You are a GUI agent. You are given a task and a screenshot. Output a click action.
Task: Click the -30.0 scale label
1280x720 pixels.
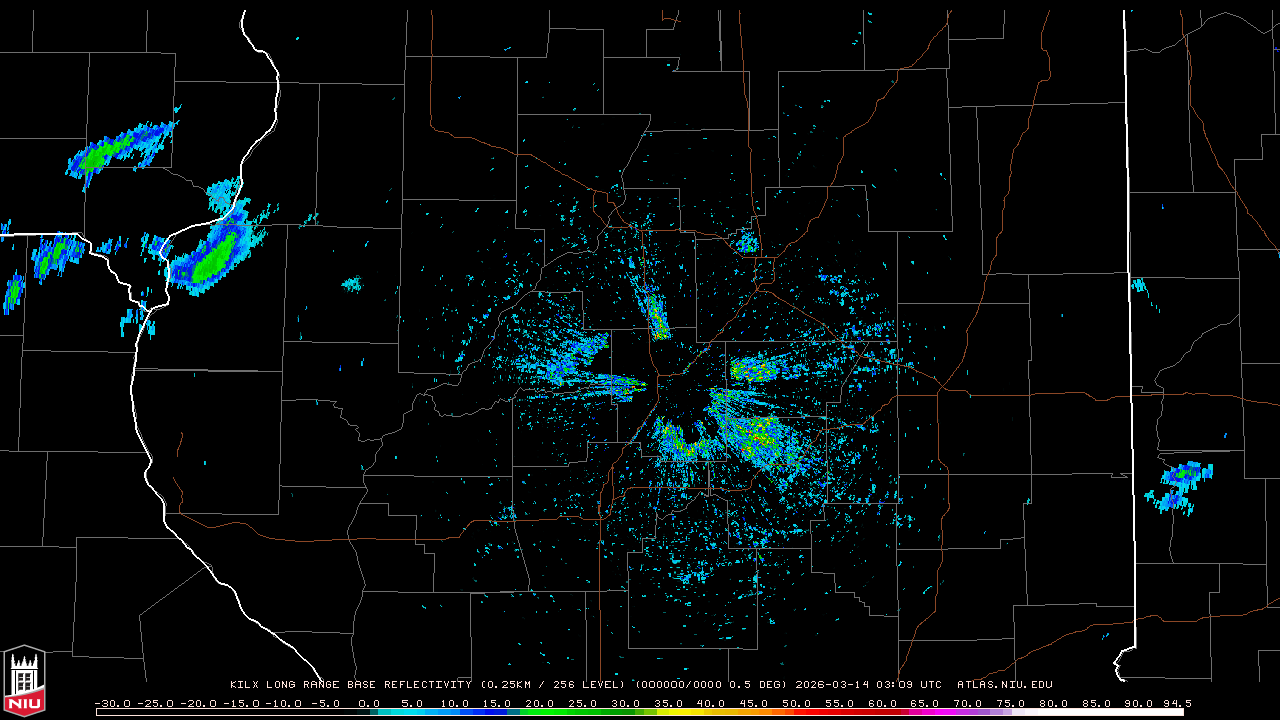point(113,703)
